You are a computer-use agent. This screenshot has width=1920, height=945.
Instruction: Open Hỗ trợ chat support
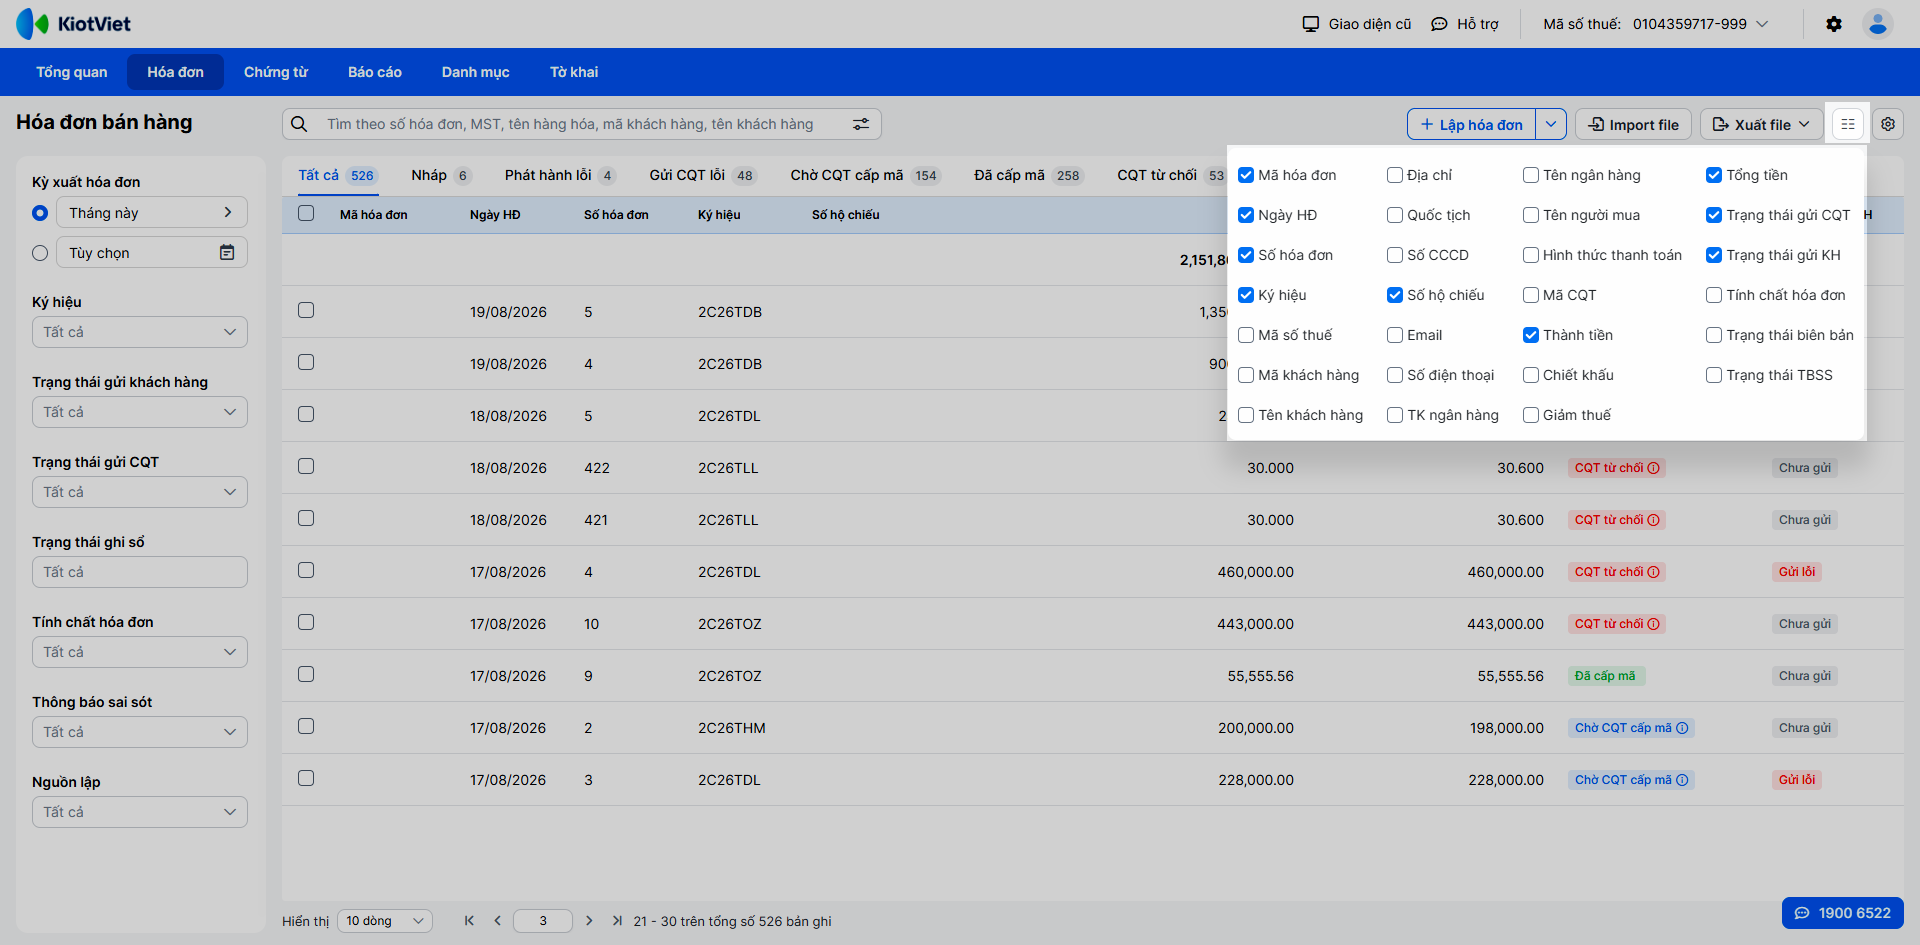[x=1465, y=24]
